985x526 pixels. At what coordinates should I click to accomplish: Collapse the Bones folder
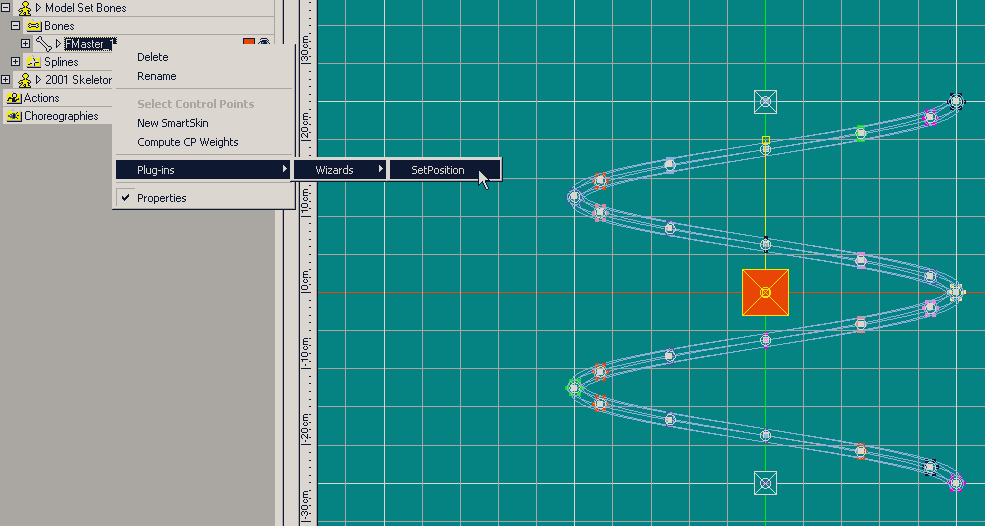coord(16,26)
